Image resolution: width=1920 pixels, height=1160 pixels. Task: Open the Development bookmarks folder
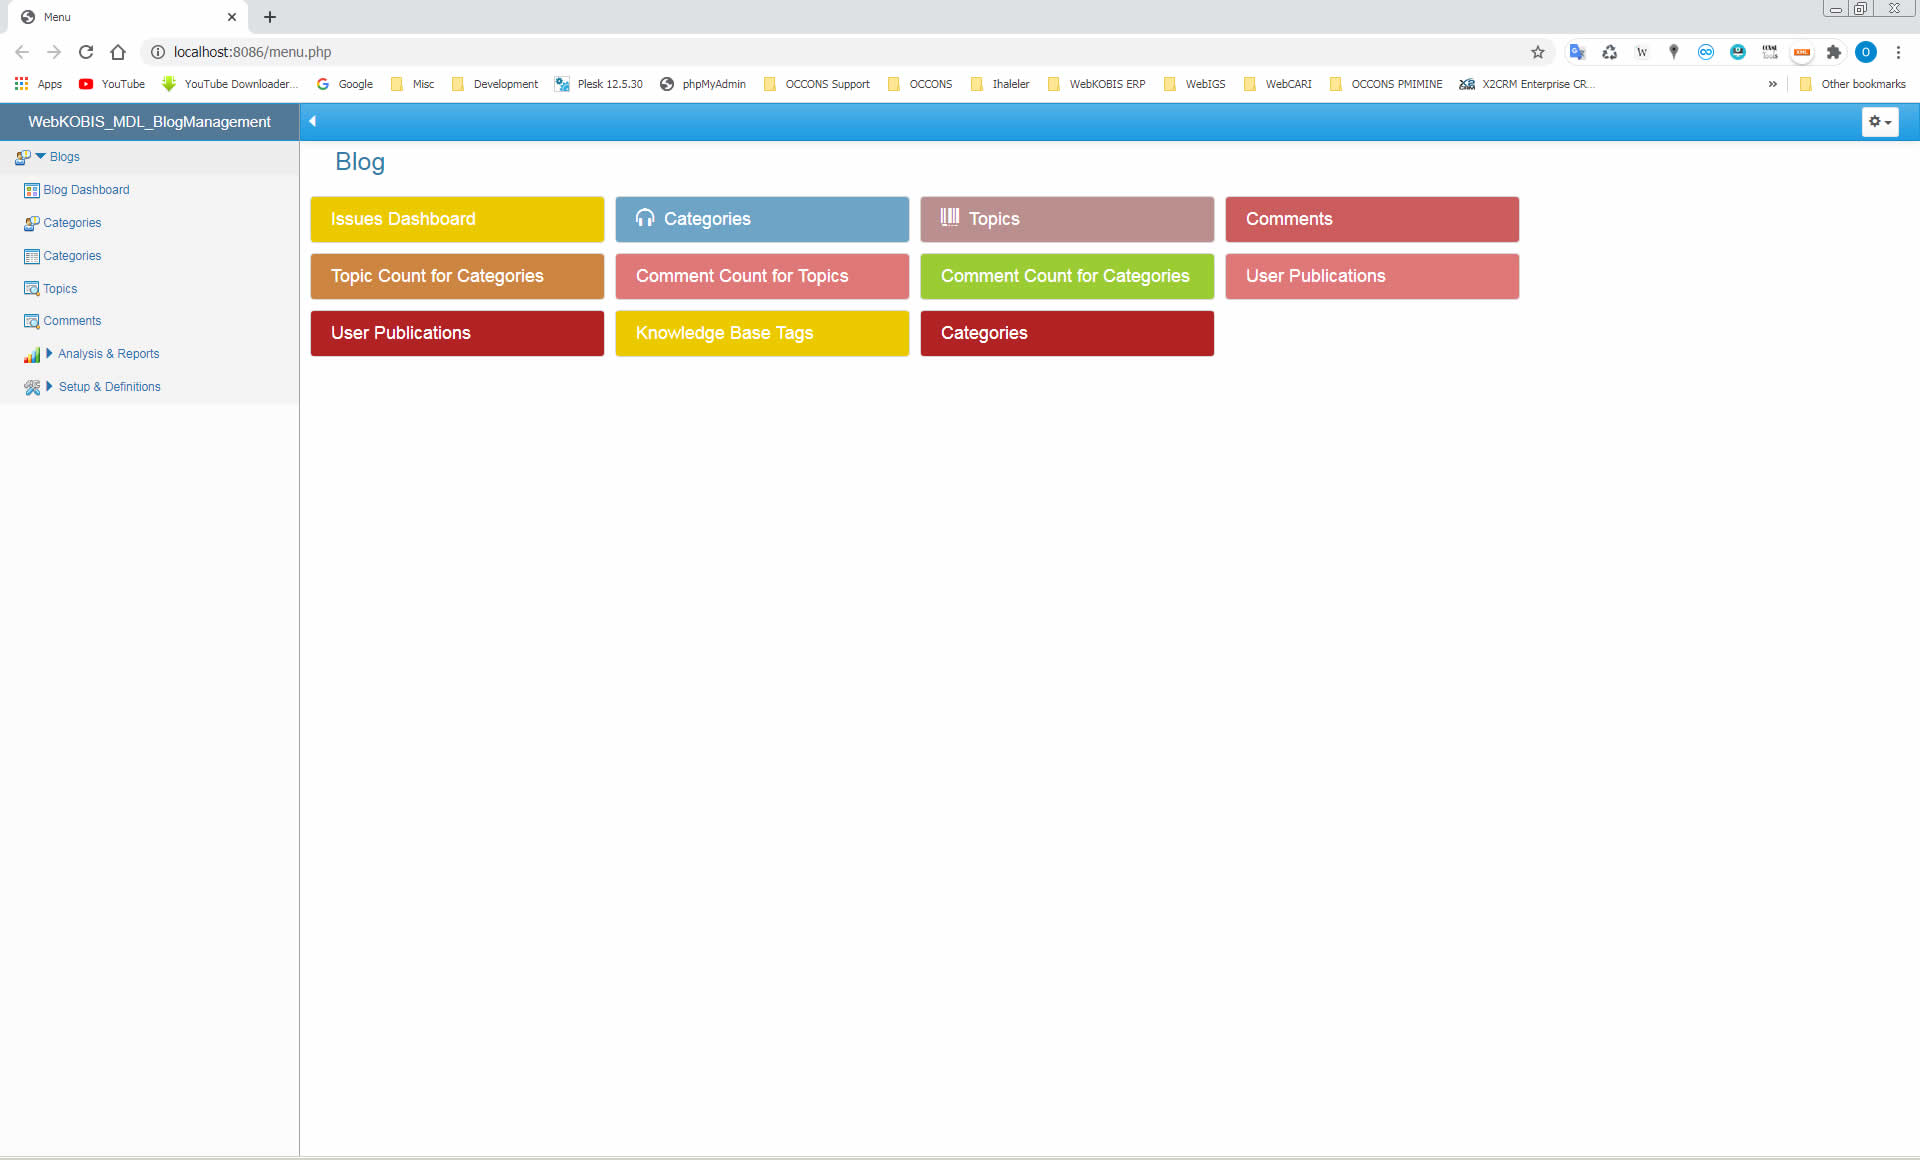click(x=495, y=84)
